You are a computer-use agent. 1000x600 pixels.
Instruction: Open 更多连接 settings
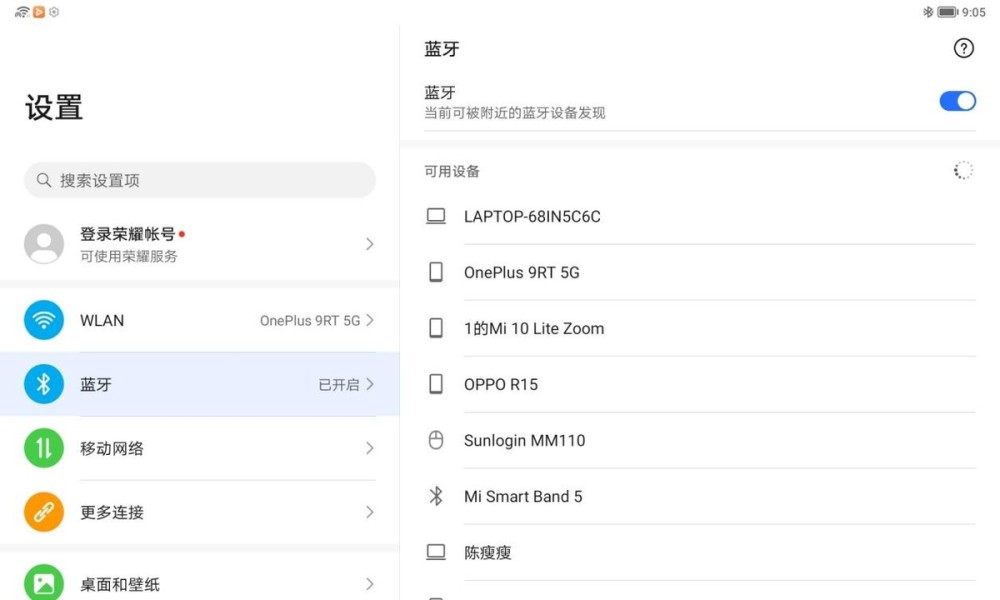(200, 512)
